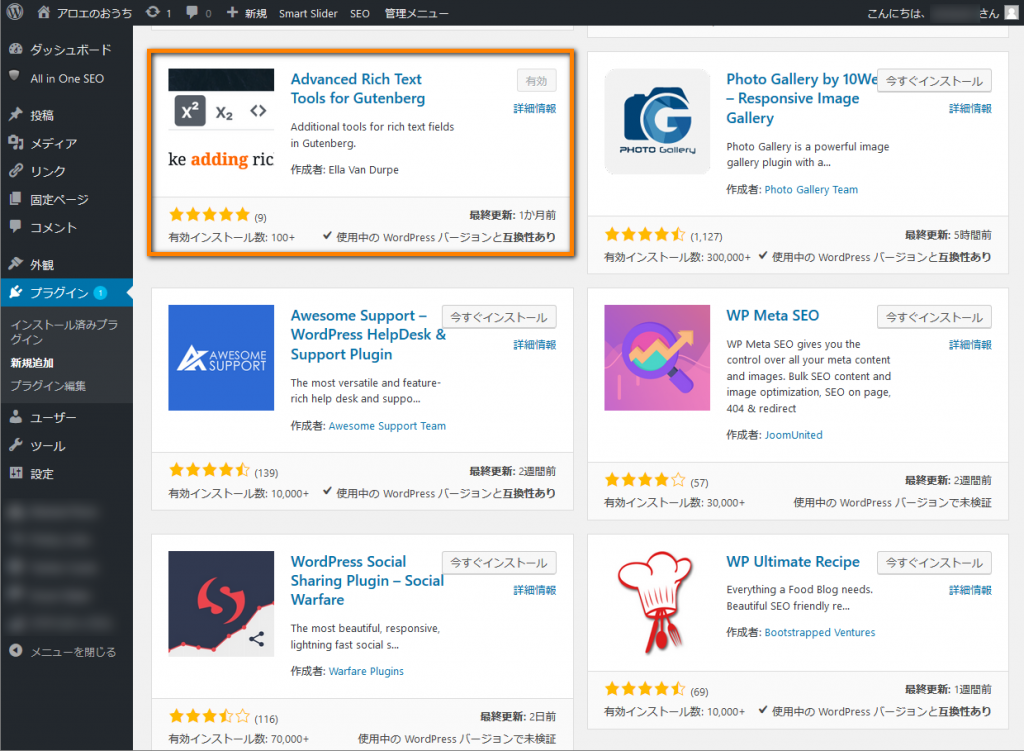Open the 設定 settings menu
This screenshot has width=1024, height=751.
coord(42,474)
